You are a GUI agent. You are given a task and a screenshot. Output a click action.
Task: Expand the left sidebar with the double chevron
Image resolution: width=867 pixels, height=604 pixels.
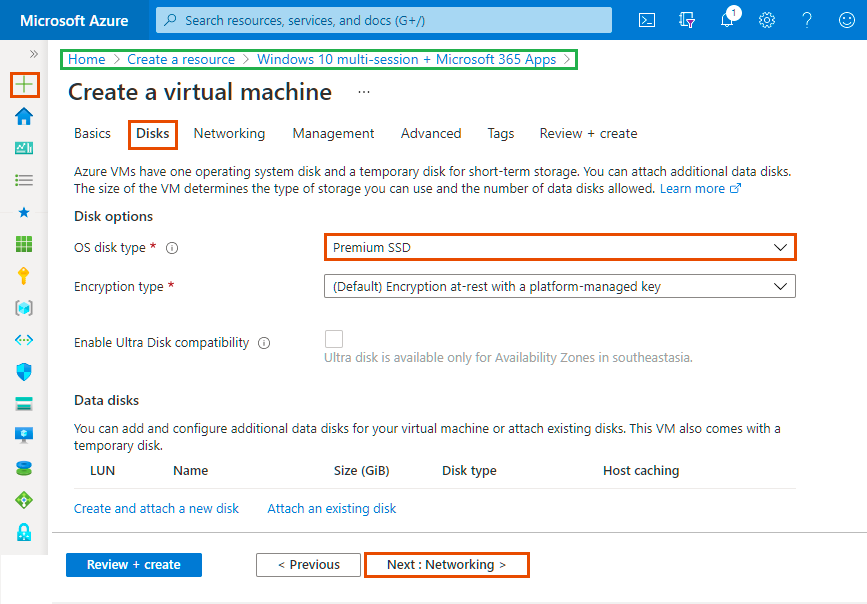(34, 54)
